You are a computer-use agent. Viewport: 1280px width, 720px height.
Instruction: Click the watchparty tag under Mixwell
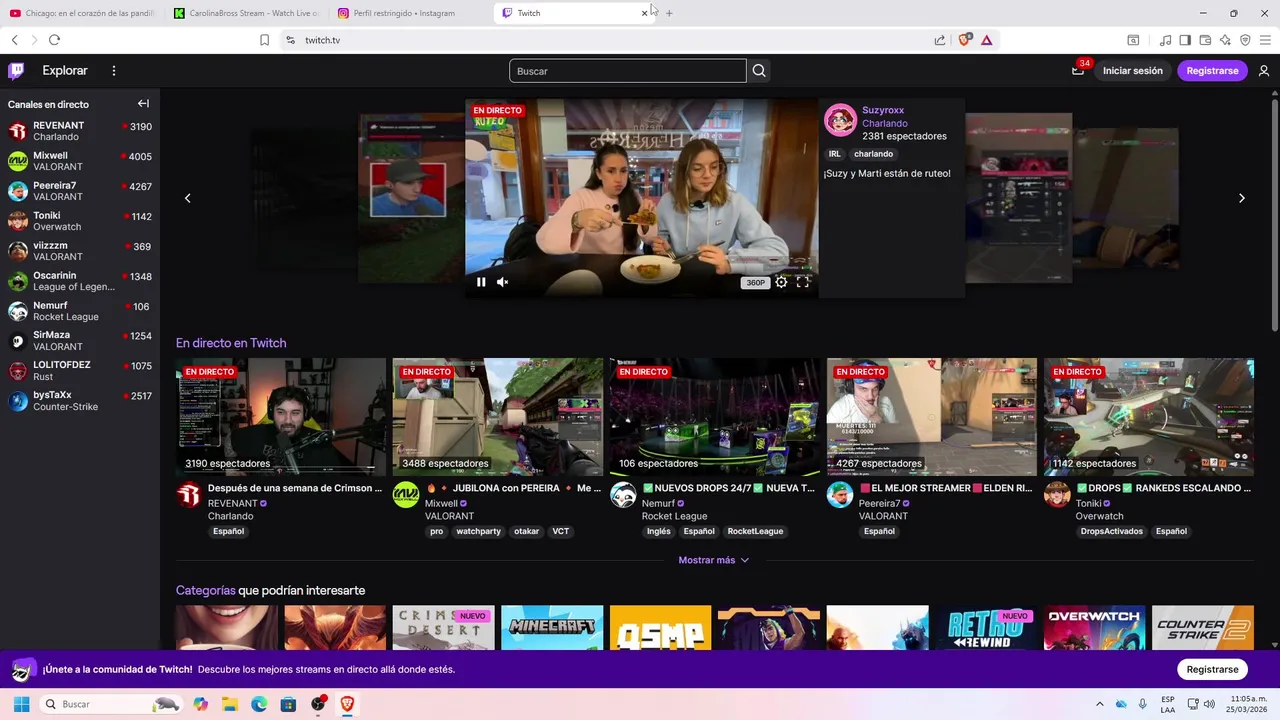pyautogui.click(x=478, y=531)
